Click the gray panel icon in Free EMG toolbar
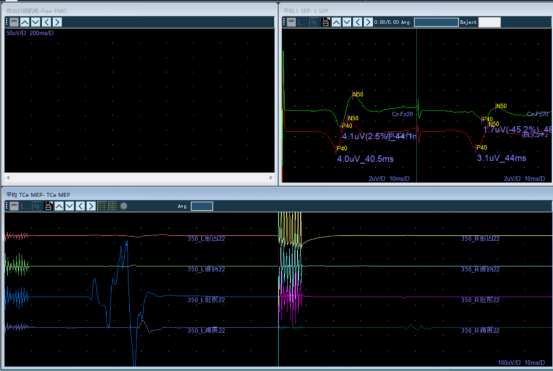 [x=14, y=22]
